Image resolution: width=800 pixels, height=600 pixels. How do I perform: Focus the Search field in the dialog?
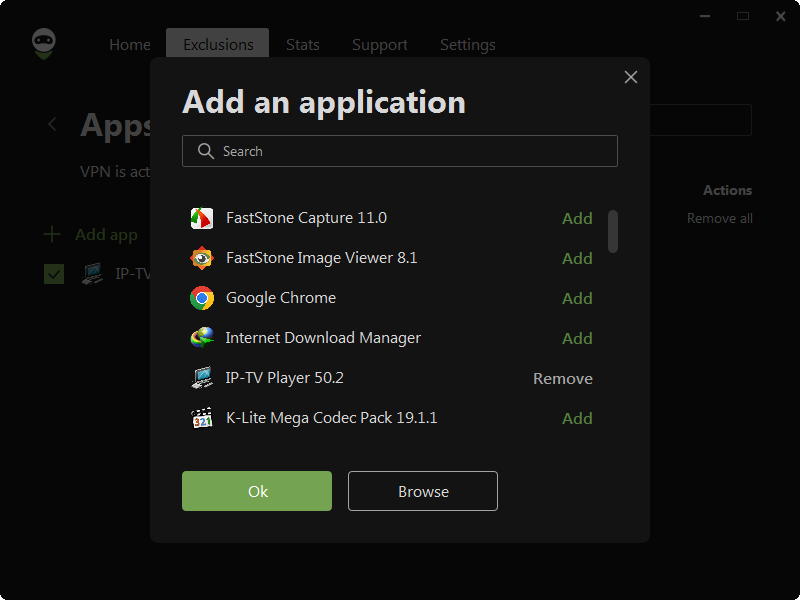click(x=400, y=151)
